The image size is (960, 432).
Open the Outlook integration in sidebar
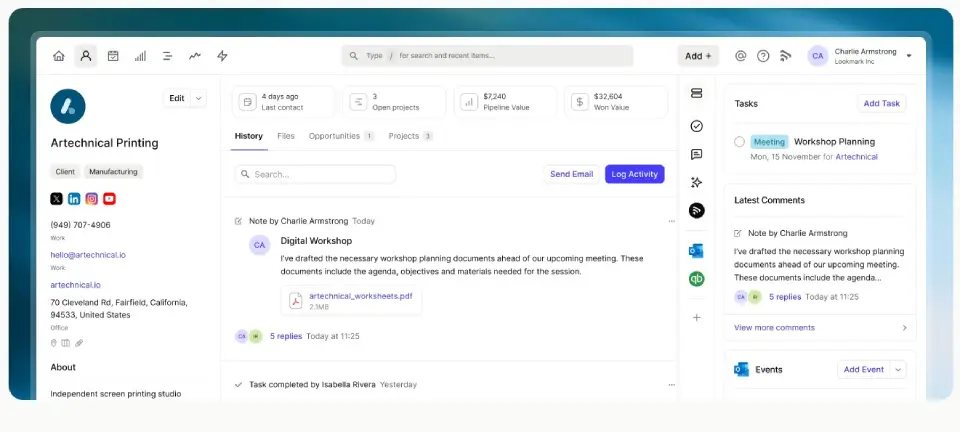(x=696, y=251)
